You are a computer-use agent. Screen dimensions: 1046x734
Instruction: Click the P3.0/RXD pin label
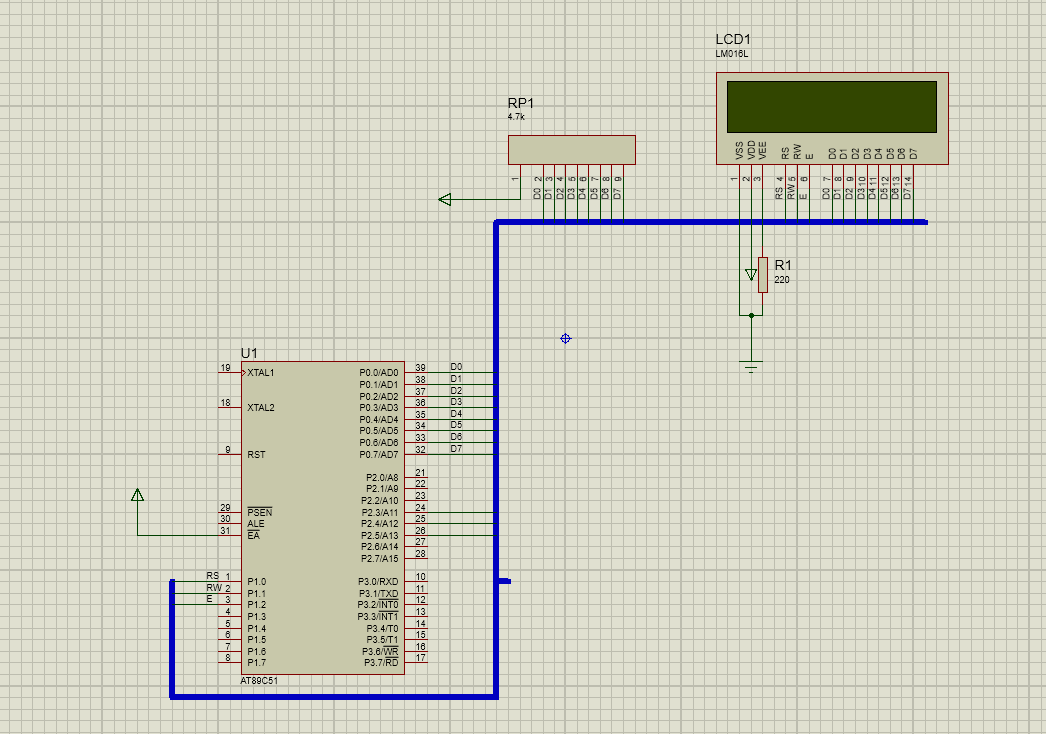pos(378,581)
